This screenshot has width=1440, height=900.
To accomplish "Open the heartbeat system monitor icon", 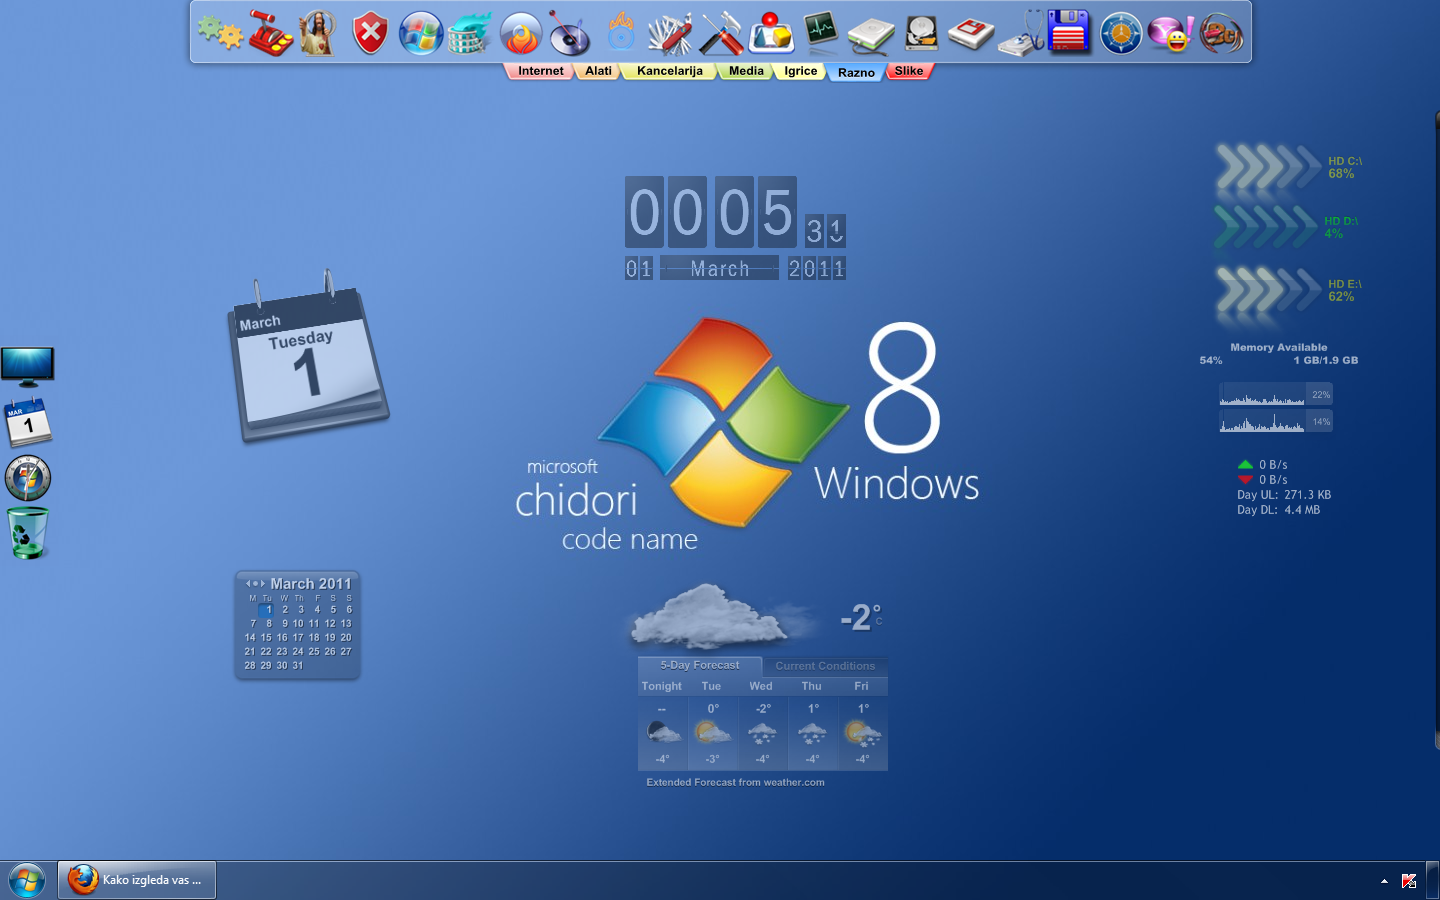I will [x=821, y=32].
